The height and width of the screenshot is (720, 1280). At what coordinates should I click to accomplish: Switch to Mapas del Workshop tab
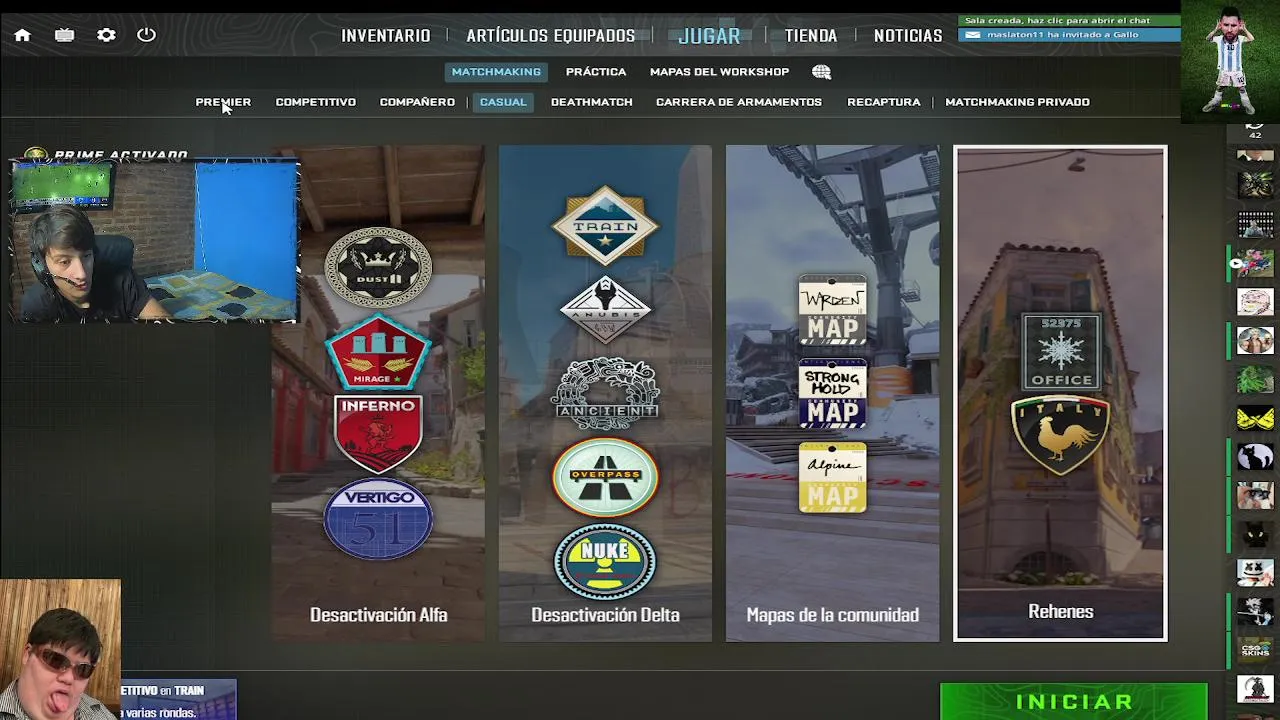click(719, 72)
